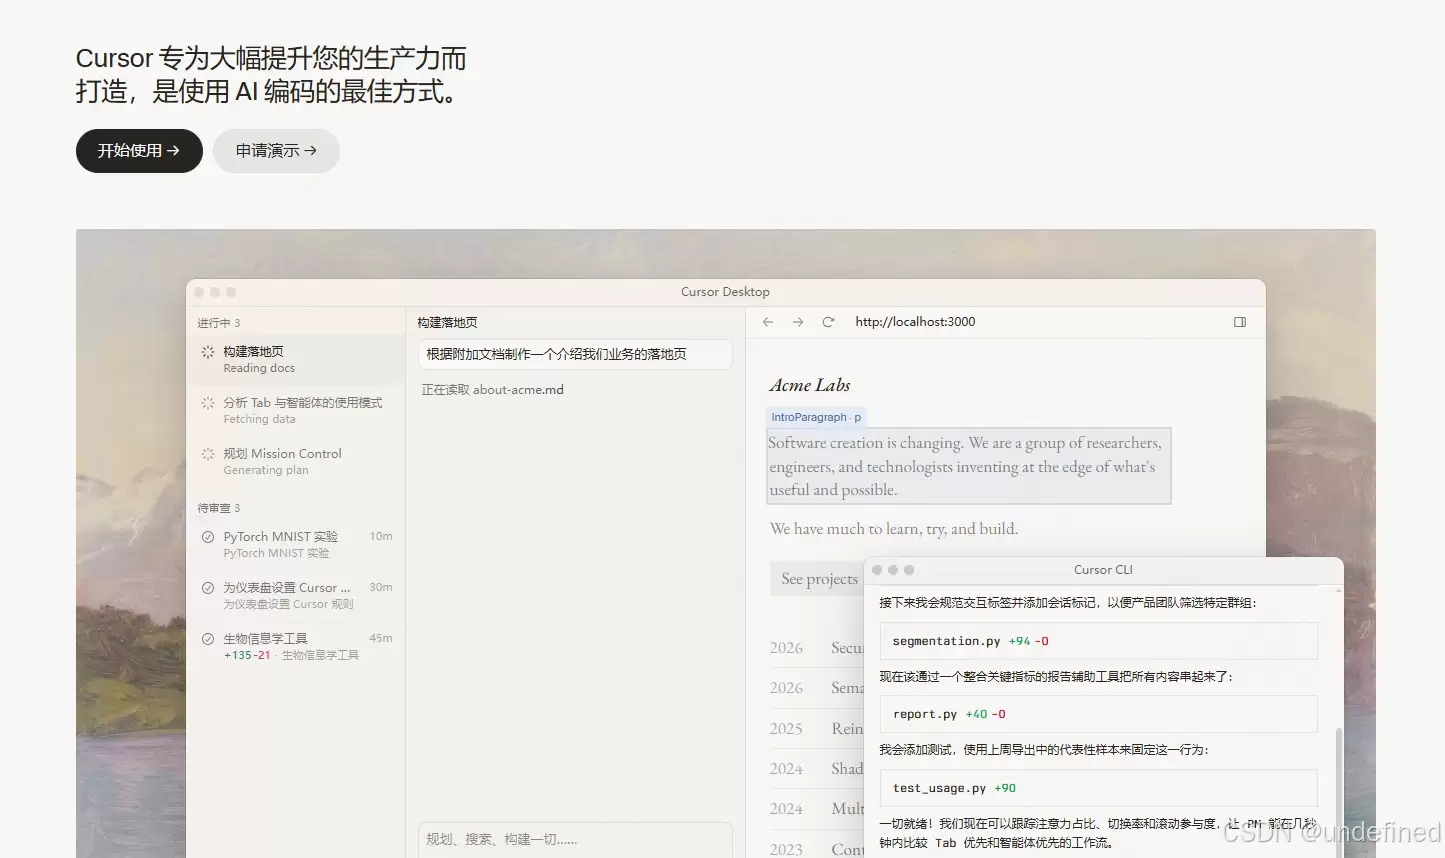Click the We have much to learn line
The image size is (1445, 858).
pyautogui.click(x=894, y=529)
